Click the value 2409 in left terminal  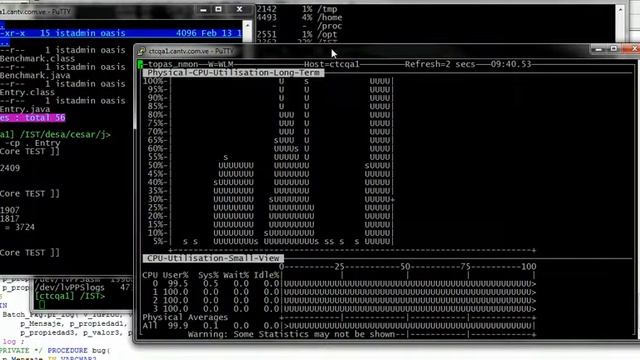[10, 168]
